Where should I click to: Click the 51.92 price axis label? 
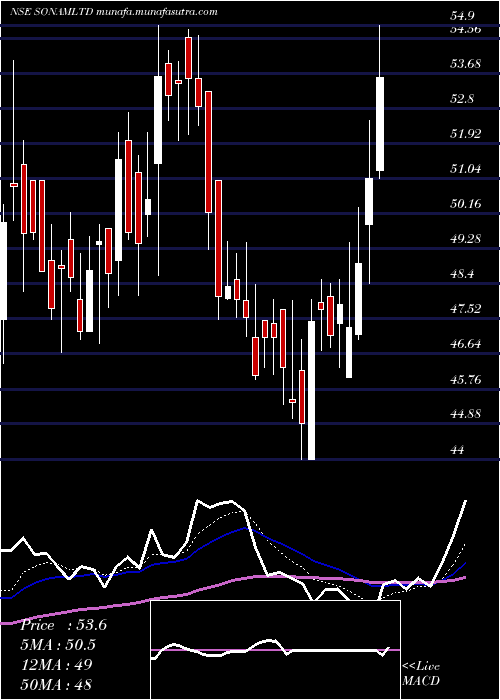coord(466,133)
